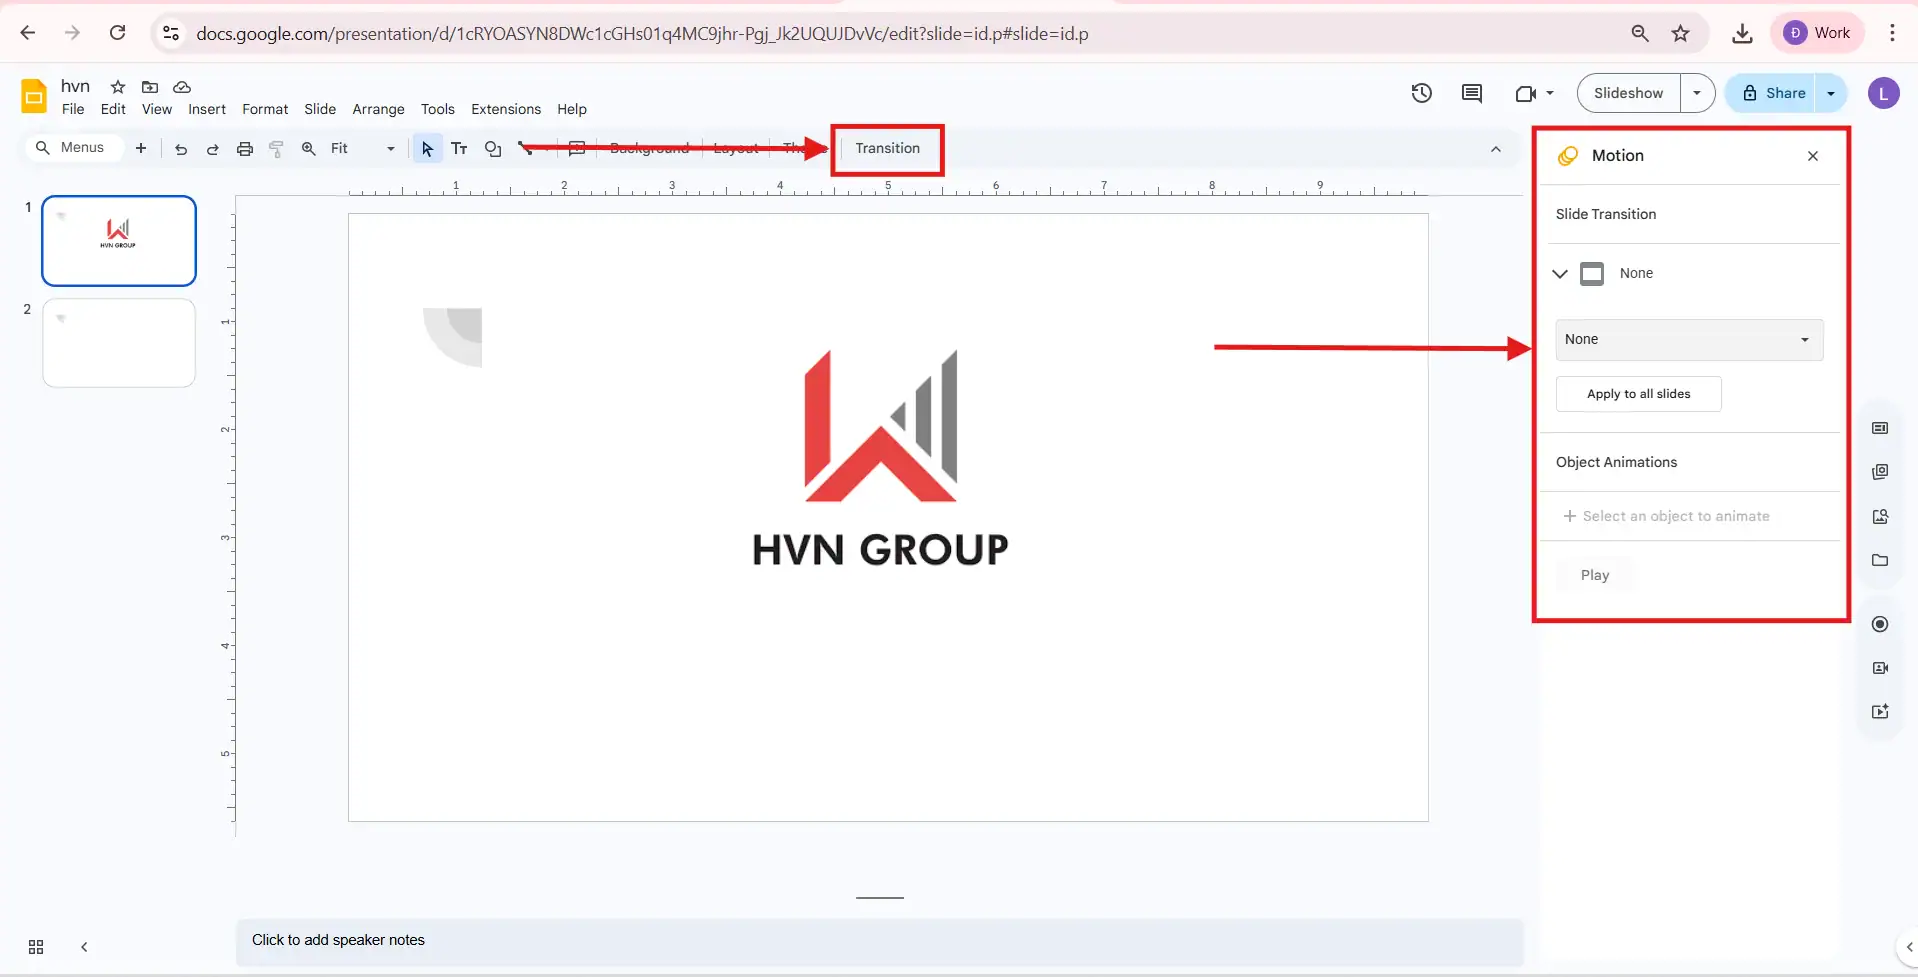This screenshot has height=977, width=1918.
Task: Open the record side panel icon
Action: point(1880,624)
